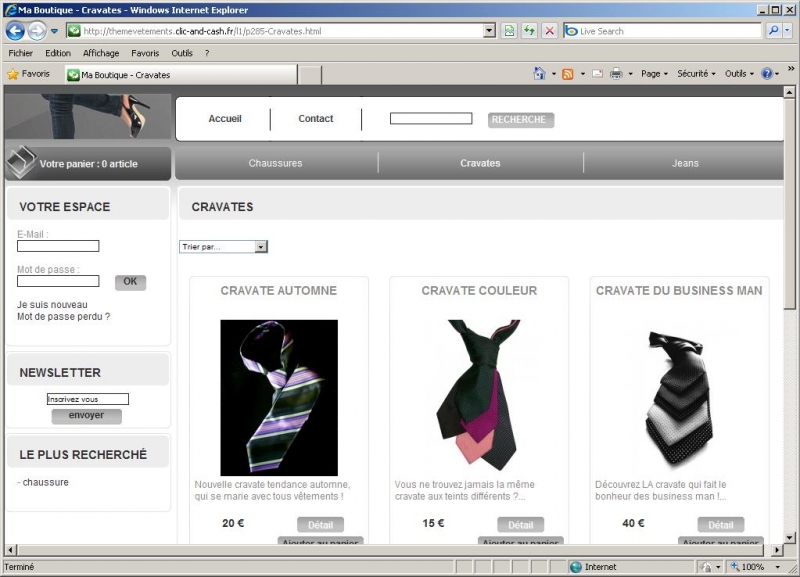Click the shop header logo image
The width and height of the screenshot is (800, 577).
(x=88, y=116)
